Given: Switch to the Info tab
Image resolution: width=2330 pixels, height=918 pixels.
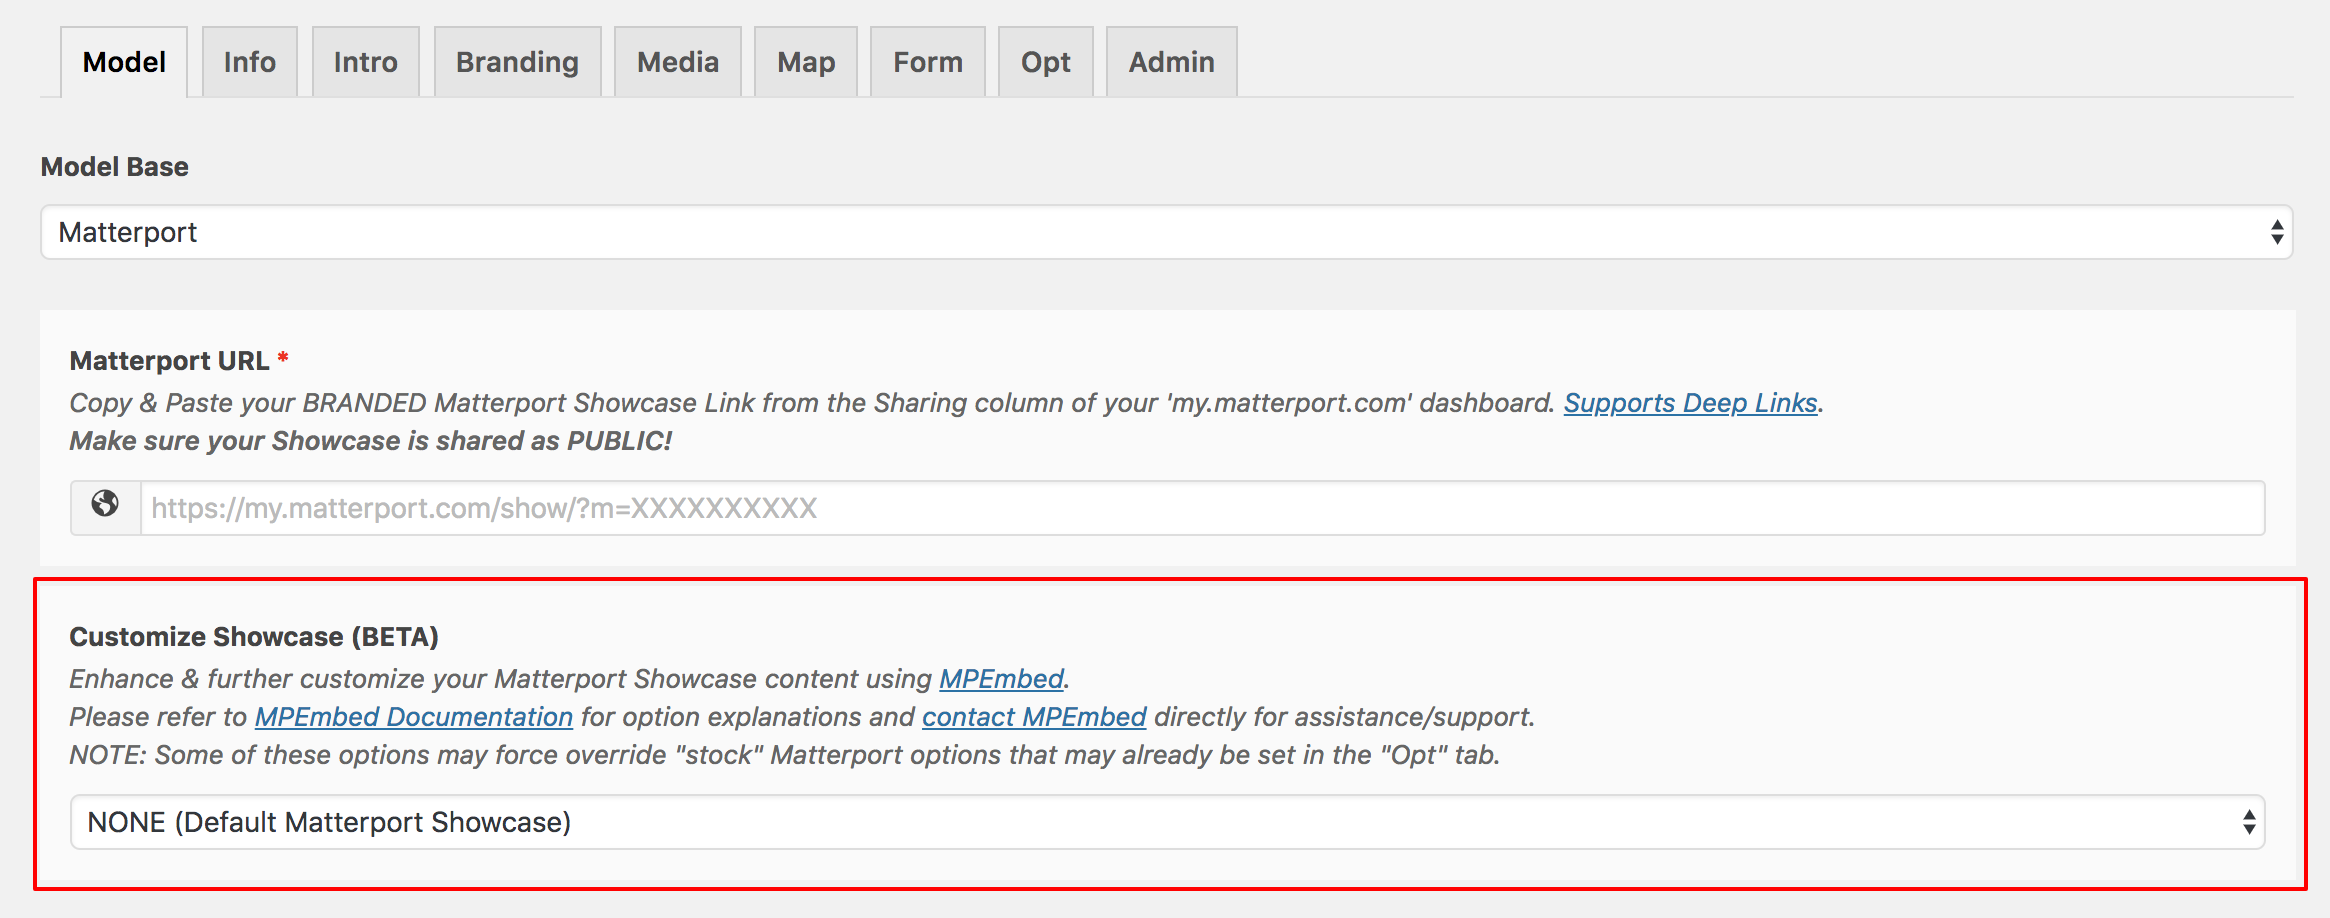Looking at the screenshot, I should (x=249, y=62).
